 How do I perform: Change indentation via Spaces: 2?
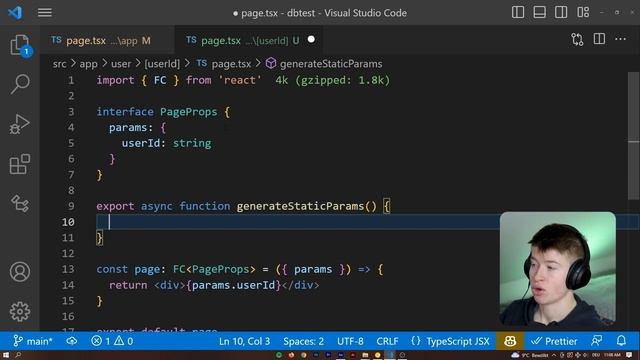[x=303, y=341]
